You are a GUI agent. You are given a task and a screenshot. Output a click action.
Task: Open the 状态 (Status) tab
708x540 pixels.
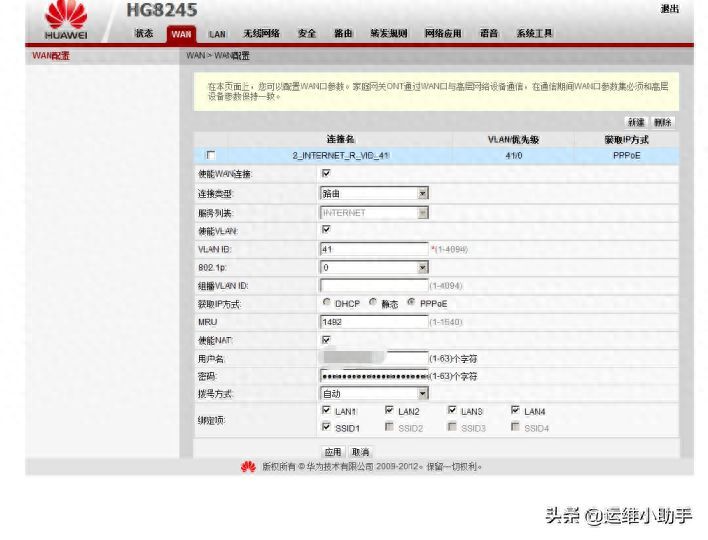[x=144, y=33]
